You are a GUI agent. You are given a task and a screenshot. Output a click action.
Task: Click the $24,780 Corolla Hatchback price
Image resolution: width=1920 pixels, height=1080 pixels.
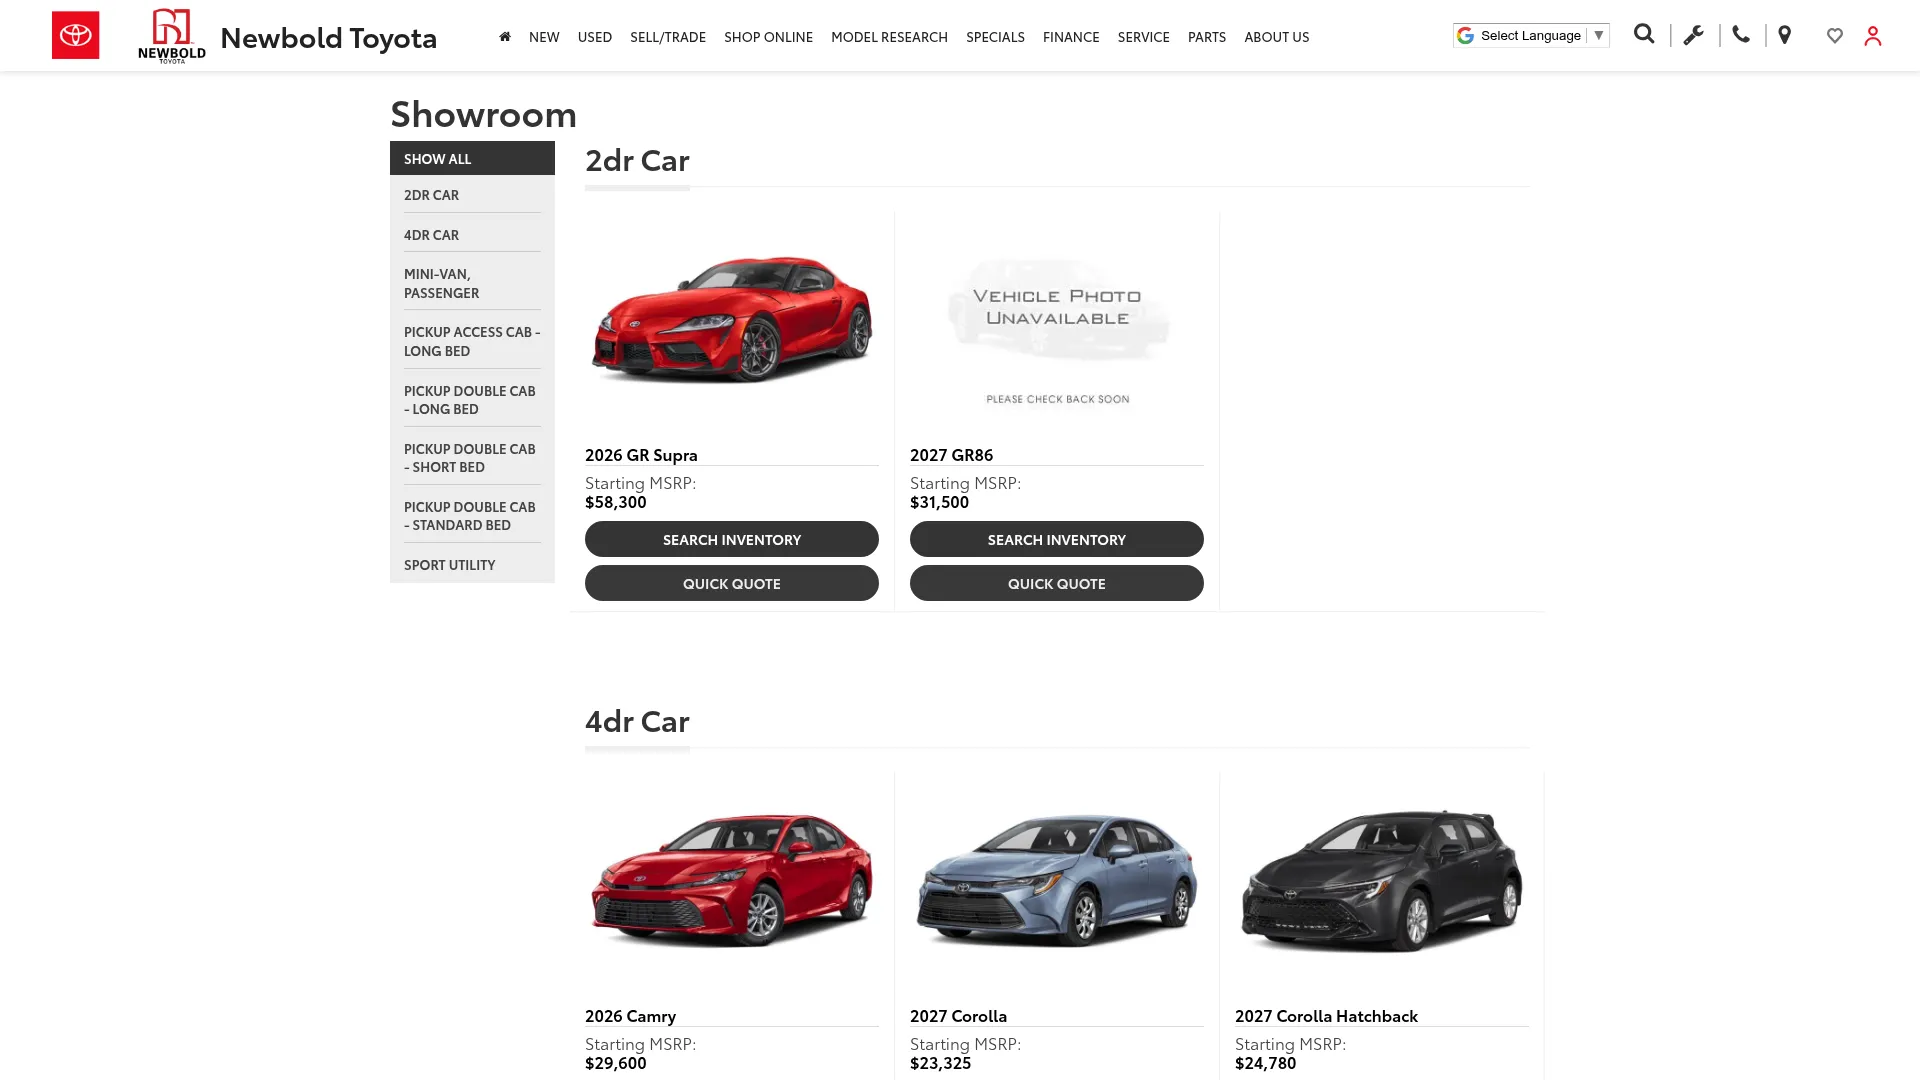(x=1265, y=1062)
